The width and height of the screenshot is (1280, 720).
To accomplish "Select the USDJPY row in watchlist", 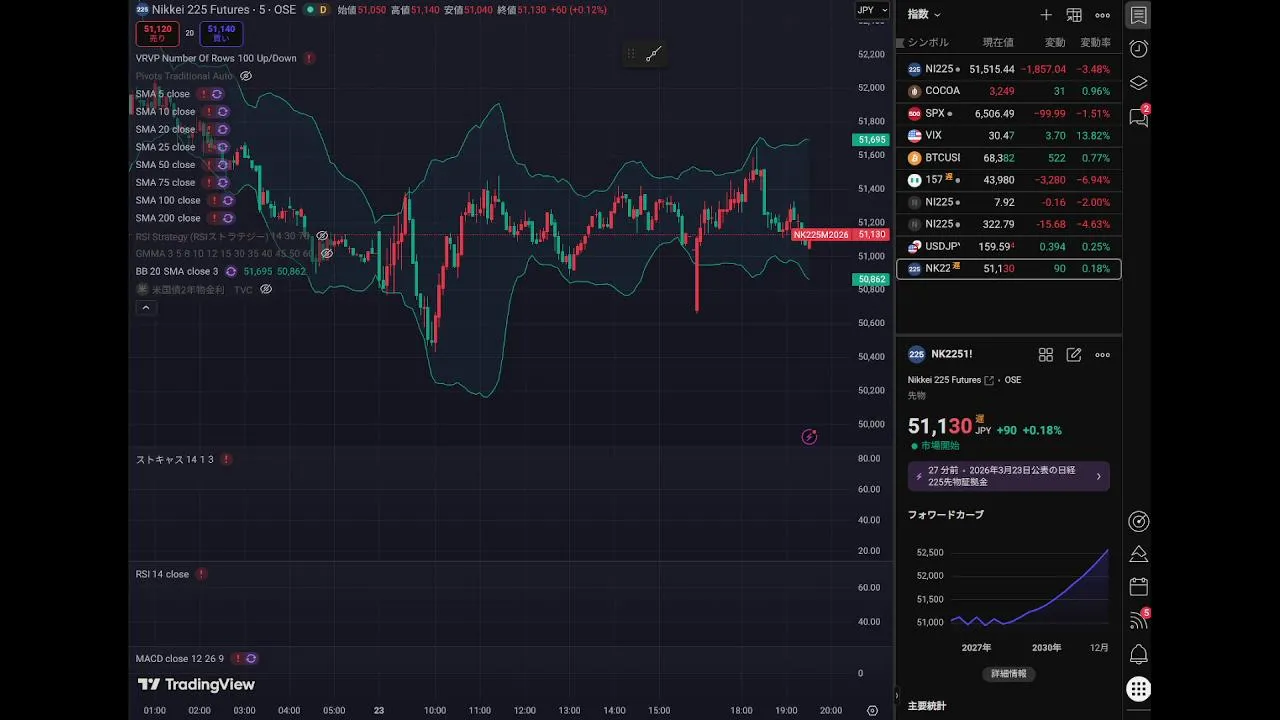I will pyautogui.click(x=1008, y=247).
